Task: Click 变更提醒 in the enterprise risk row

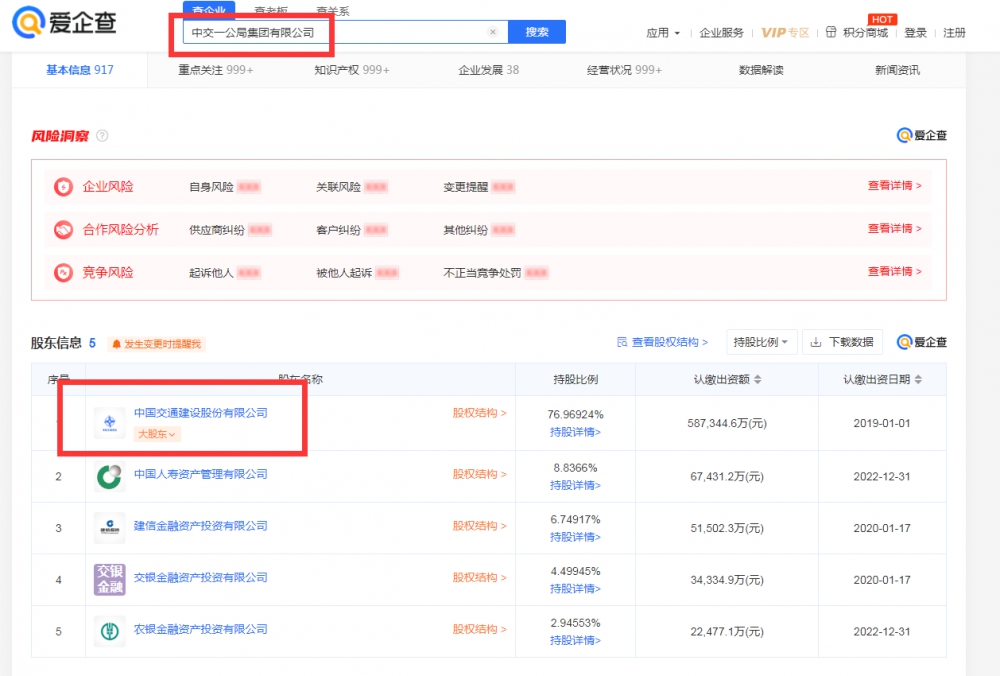Action: click(x=466, y=187)
